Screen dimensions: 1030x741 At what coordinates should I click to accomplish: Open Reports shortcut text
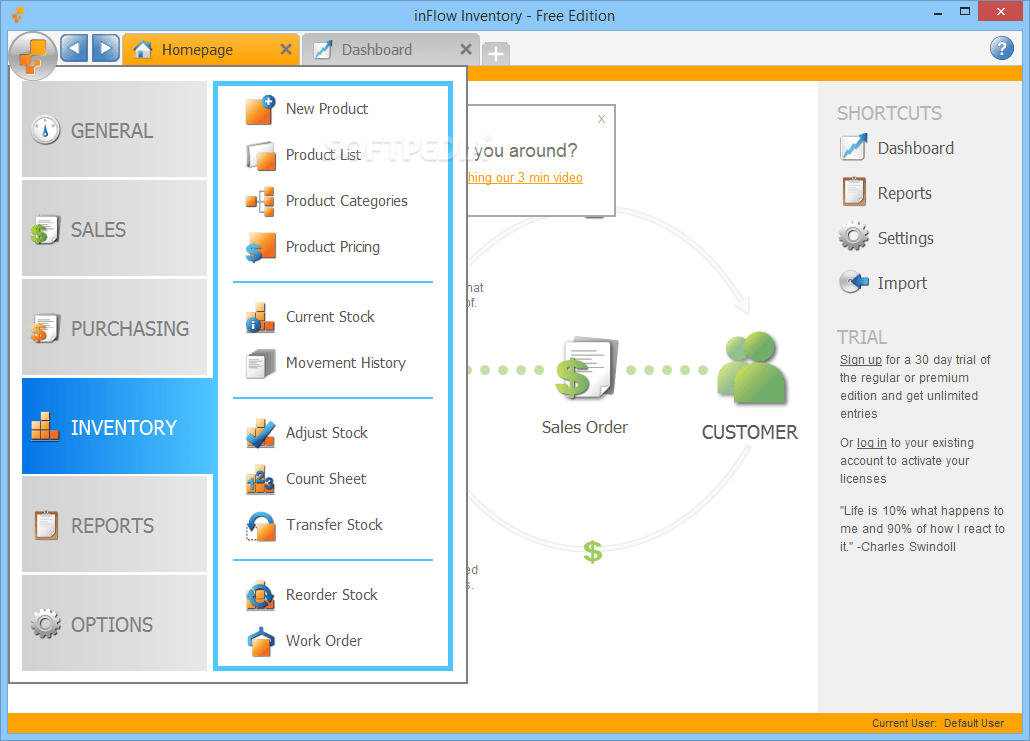coord(905,193)
